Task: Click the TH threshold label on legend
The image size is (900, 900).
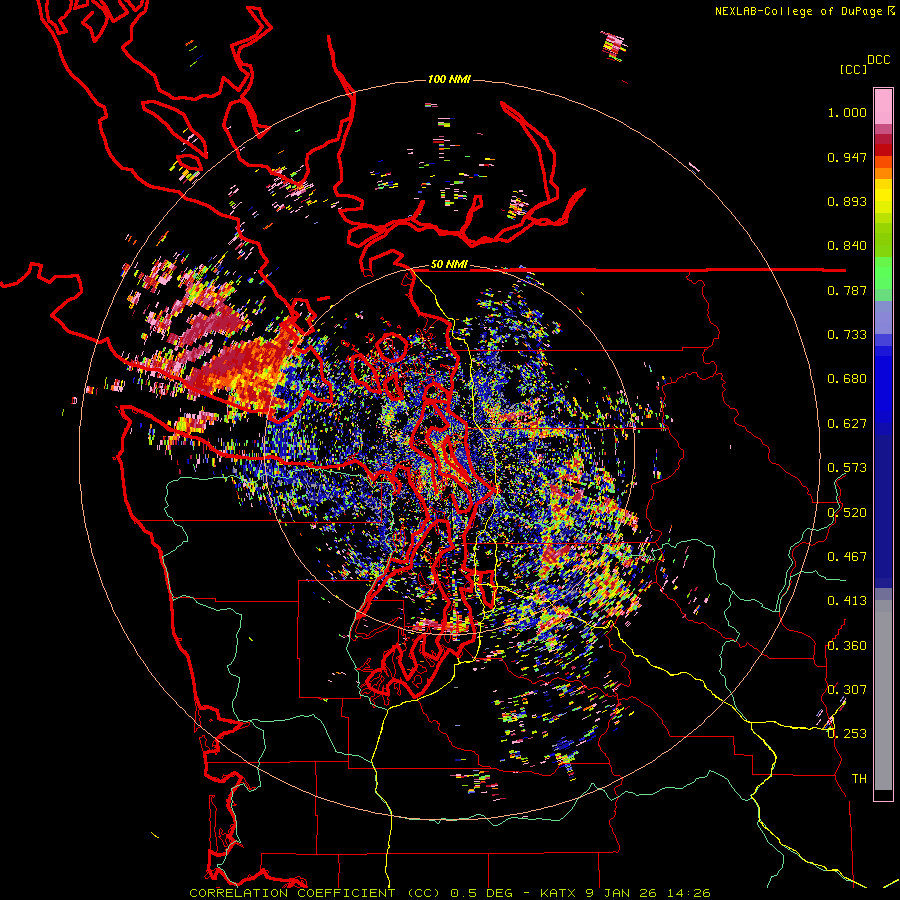Action: [x=859, y=779]
